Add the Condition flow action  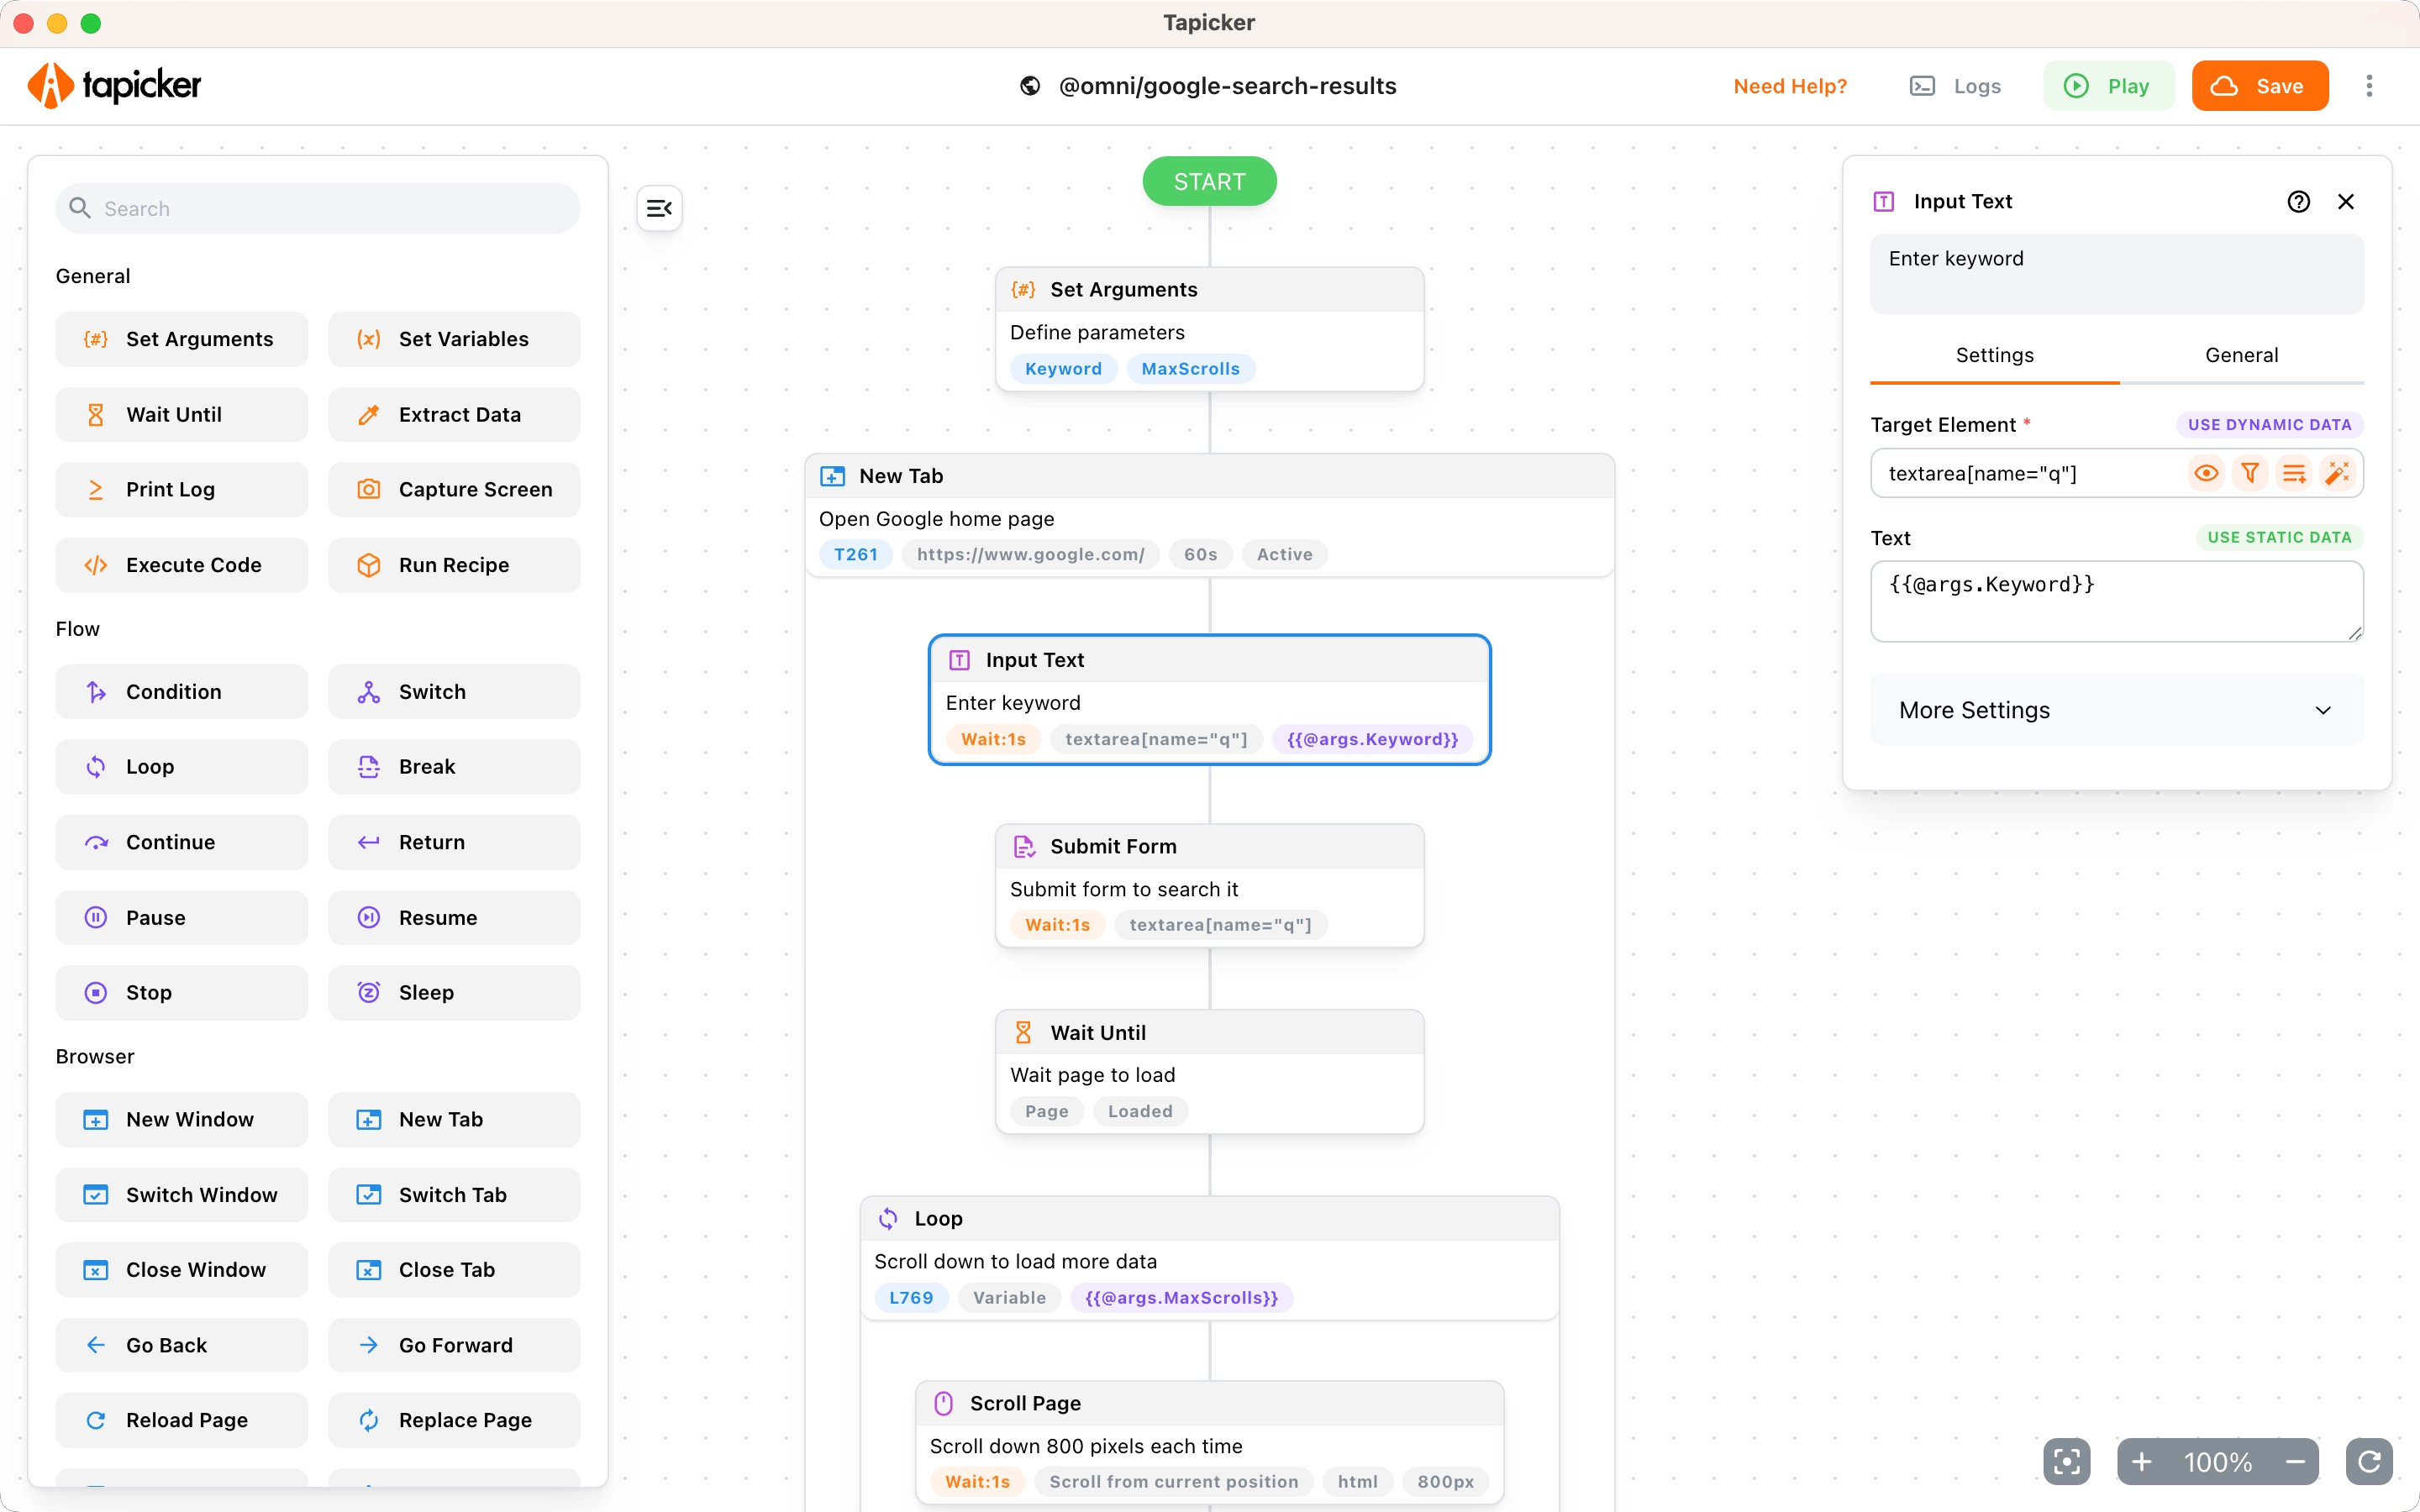coord(182,692)
